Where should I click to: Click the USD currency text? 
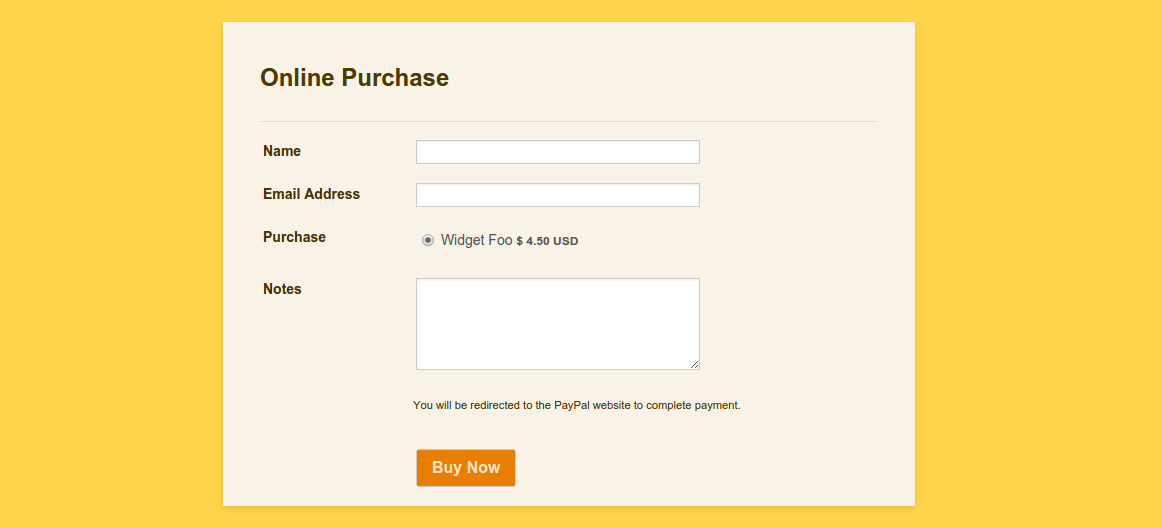click(x=565, y=241)
